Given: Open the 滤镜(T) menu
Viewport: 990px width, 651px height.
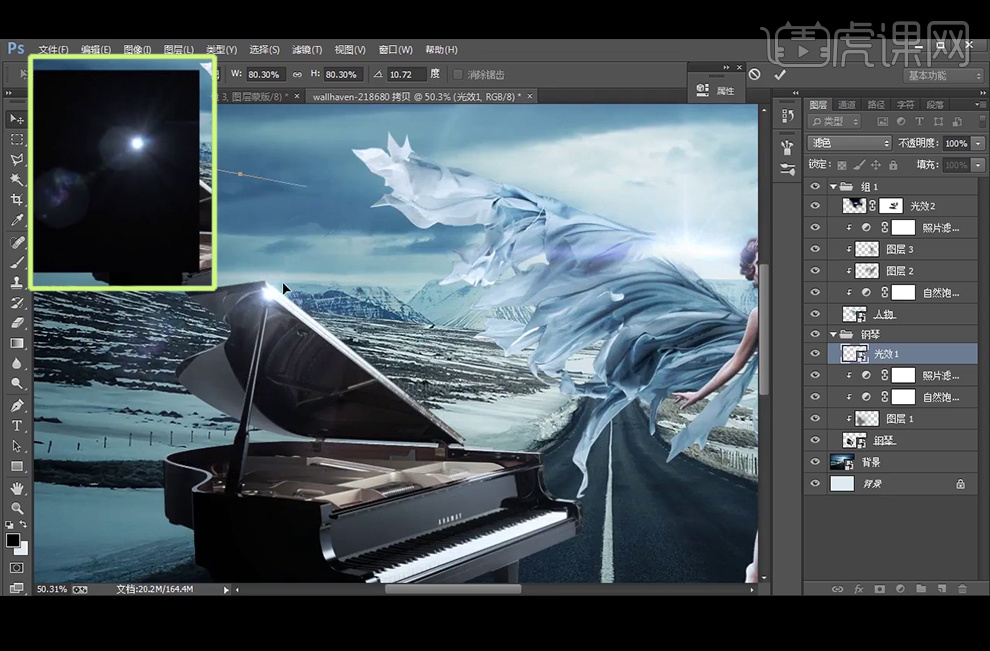Looking at the screenshot, I should 305,50.
